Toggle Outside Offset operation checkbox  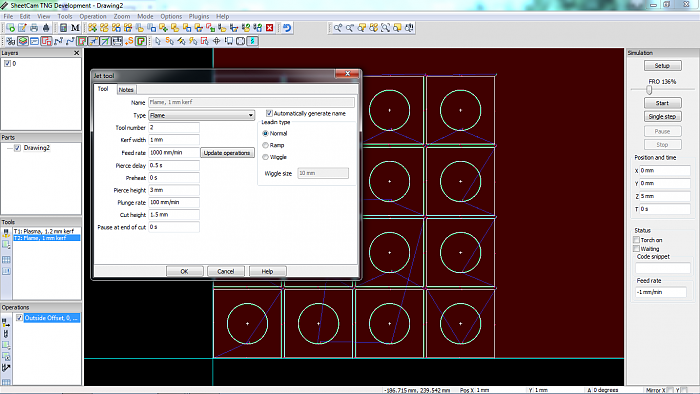[x=19, y=318]
